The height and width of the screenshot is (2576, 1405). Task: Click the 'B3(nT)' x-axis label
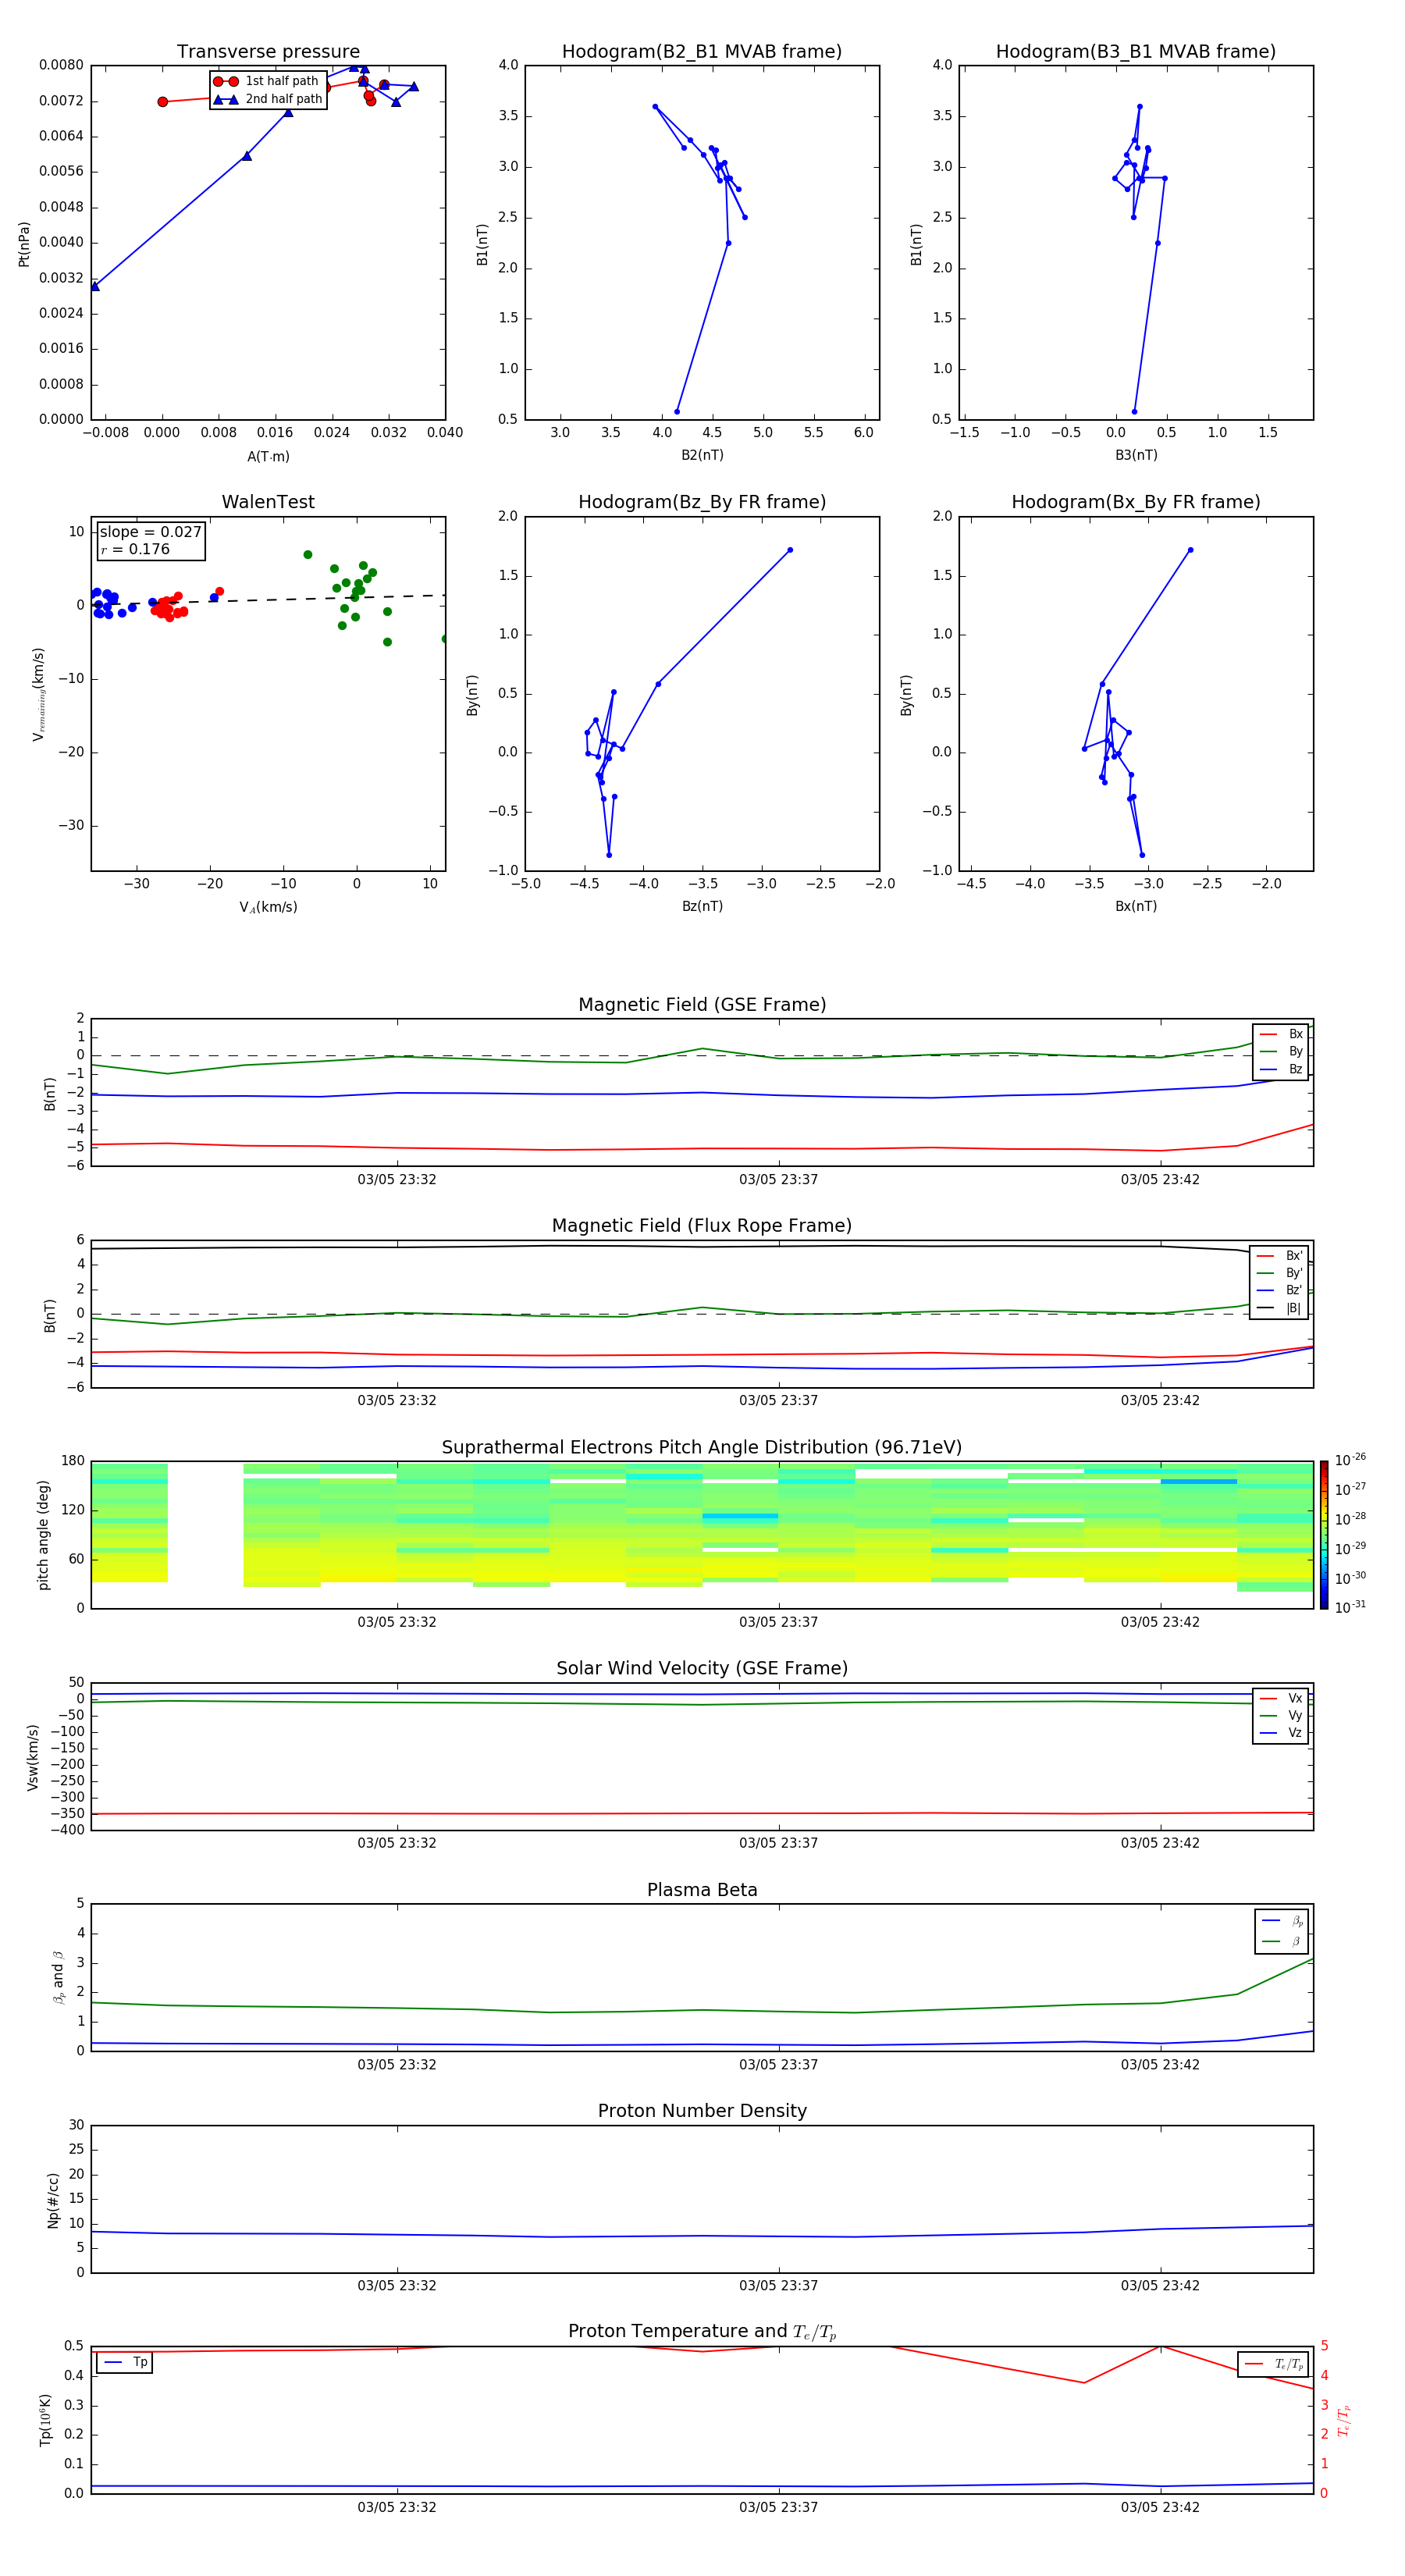tap(1136, 455)
